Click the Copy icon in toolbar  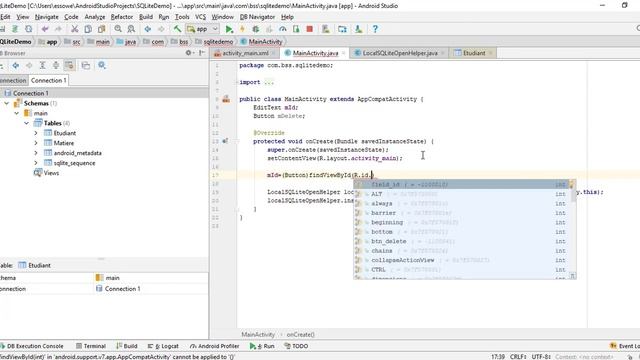coord(88,29)
